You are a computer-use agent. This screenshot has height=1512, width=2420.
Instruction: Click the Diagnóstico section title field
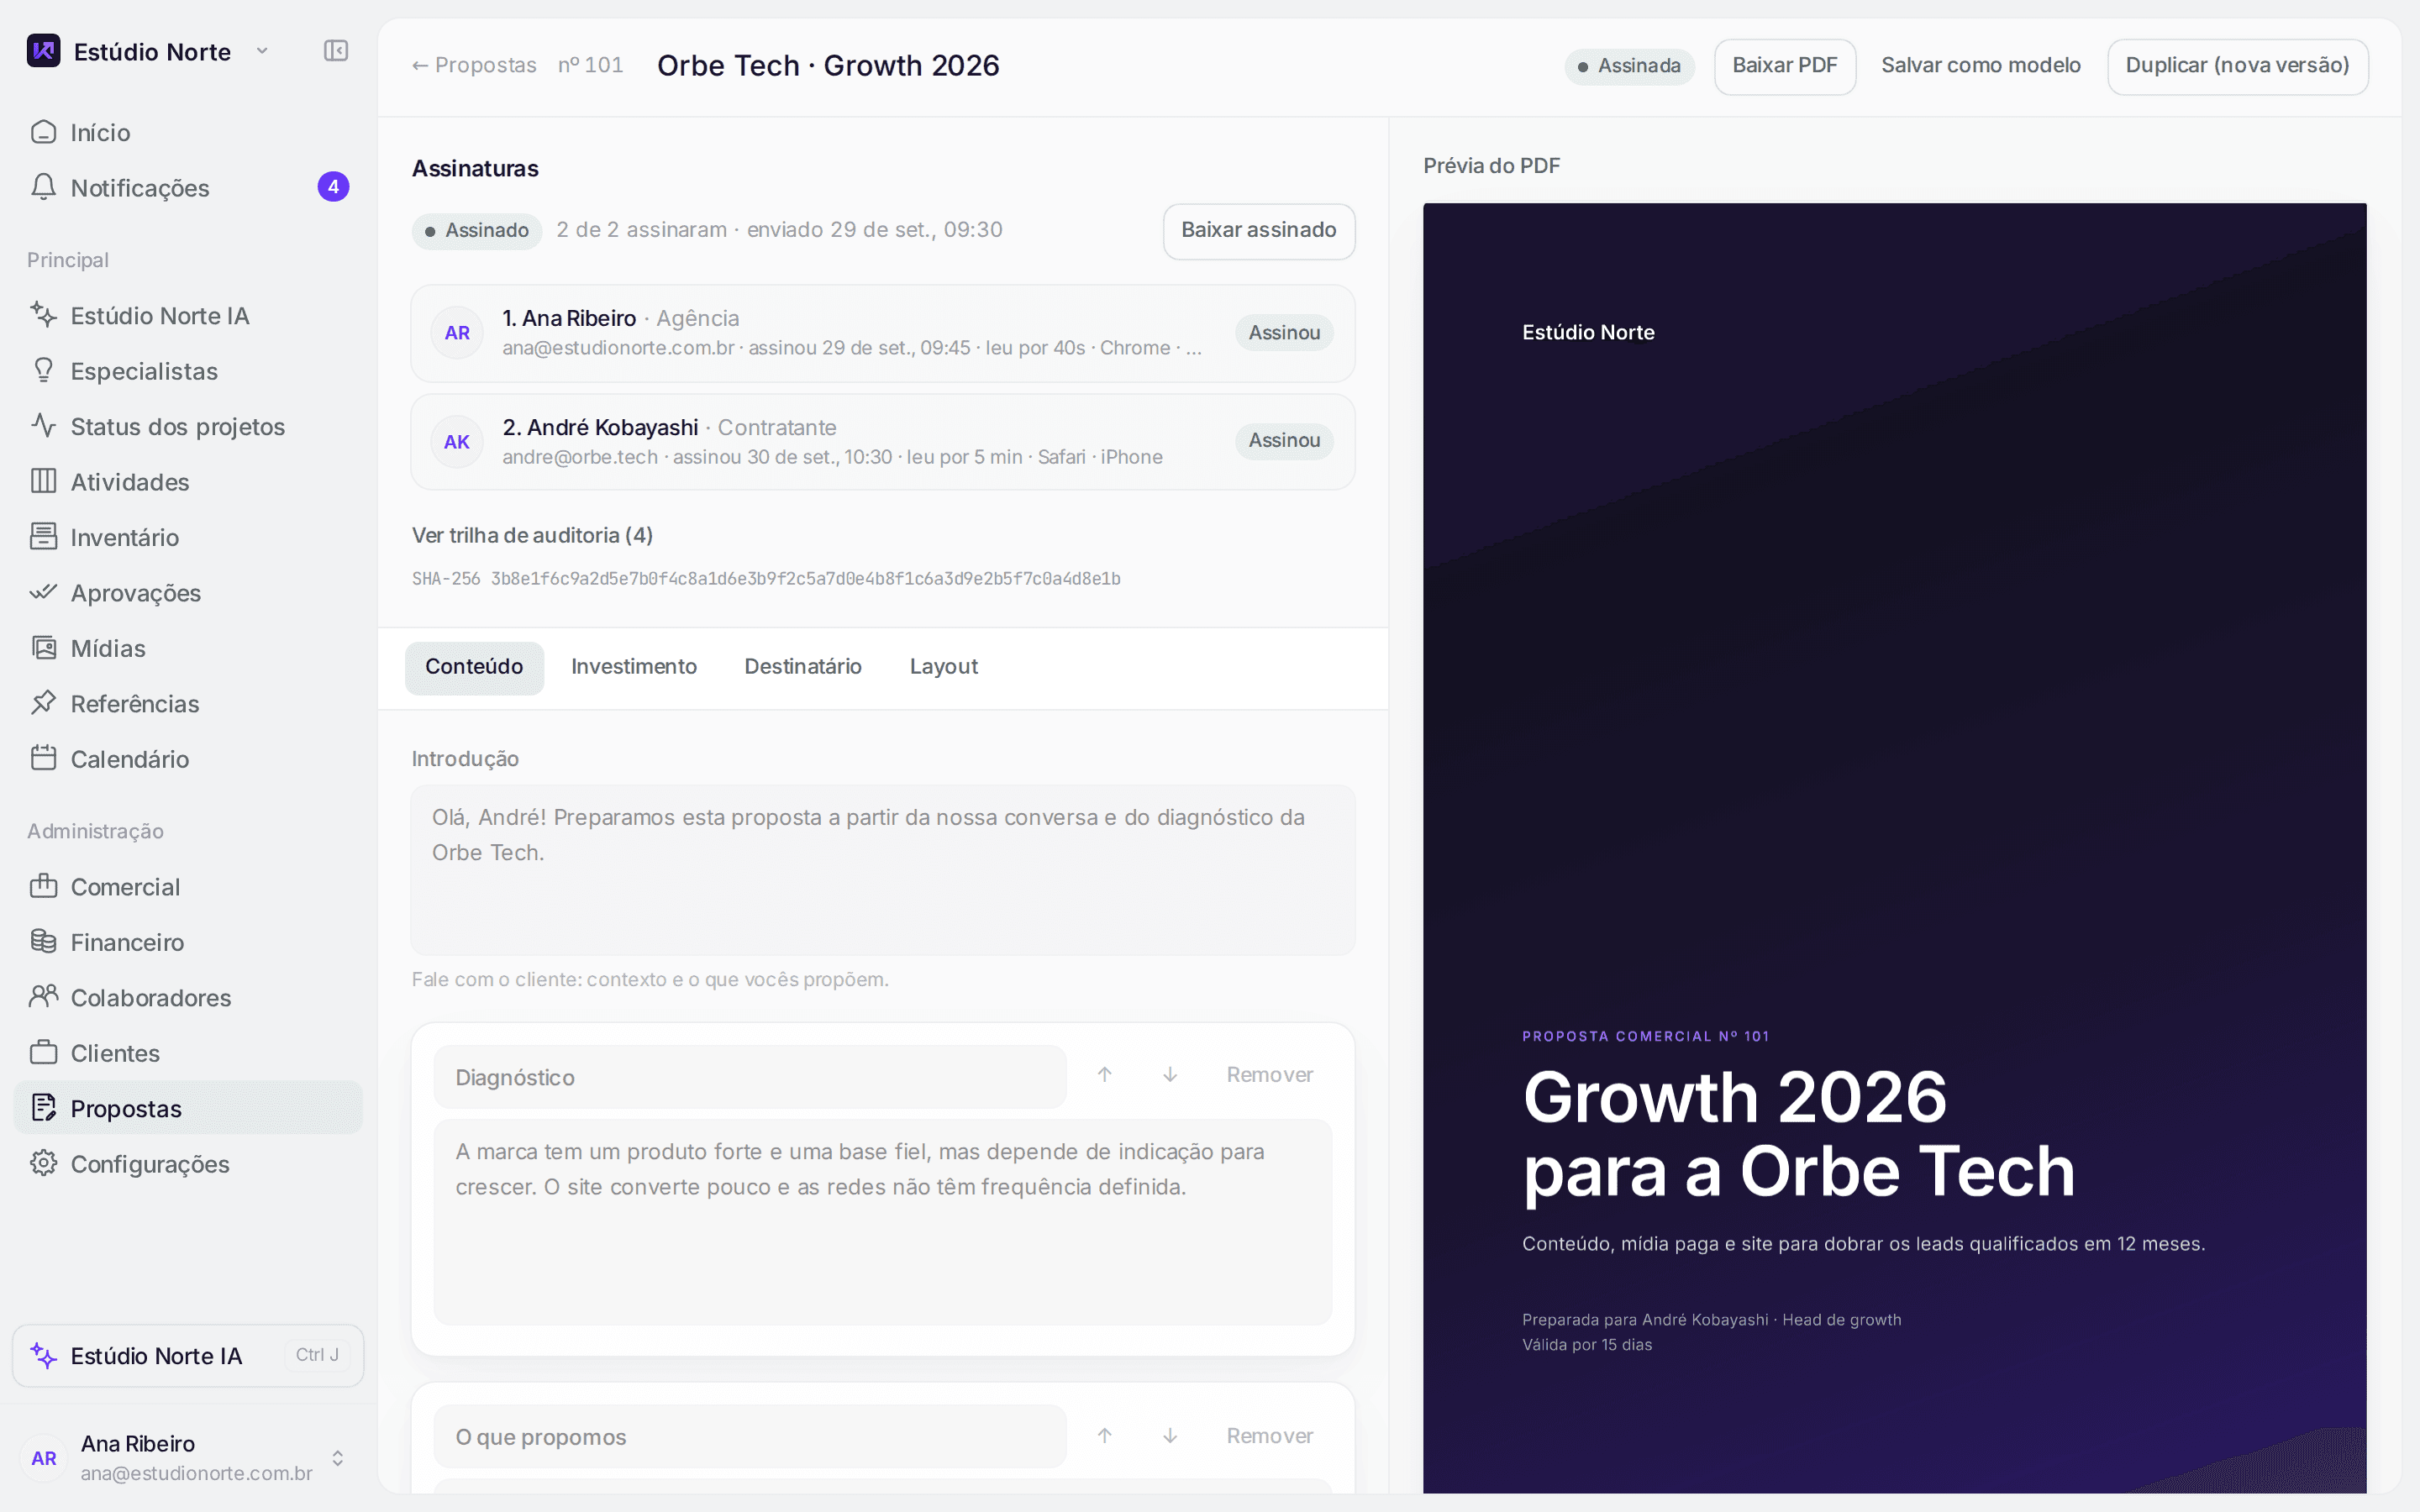click(x=750, y=1077)
